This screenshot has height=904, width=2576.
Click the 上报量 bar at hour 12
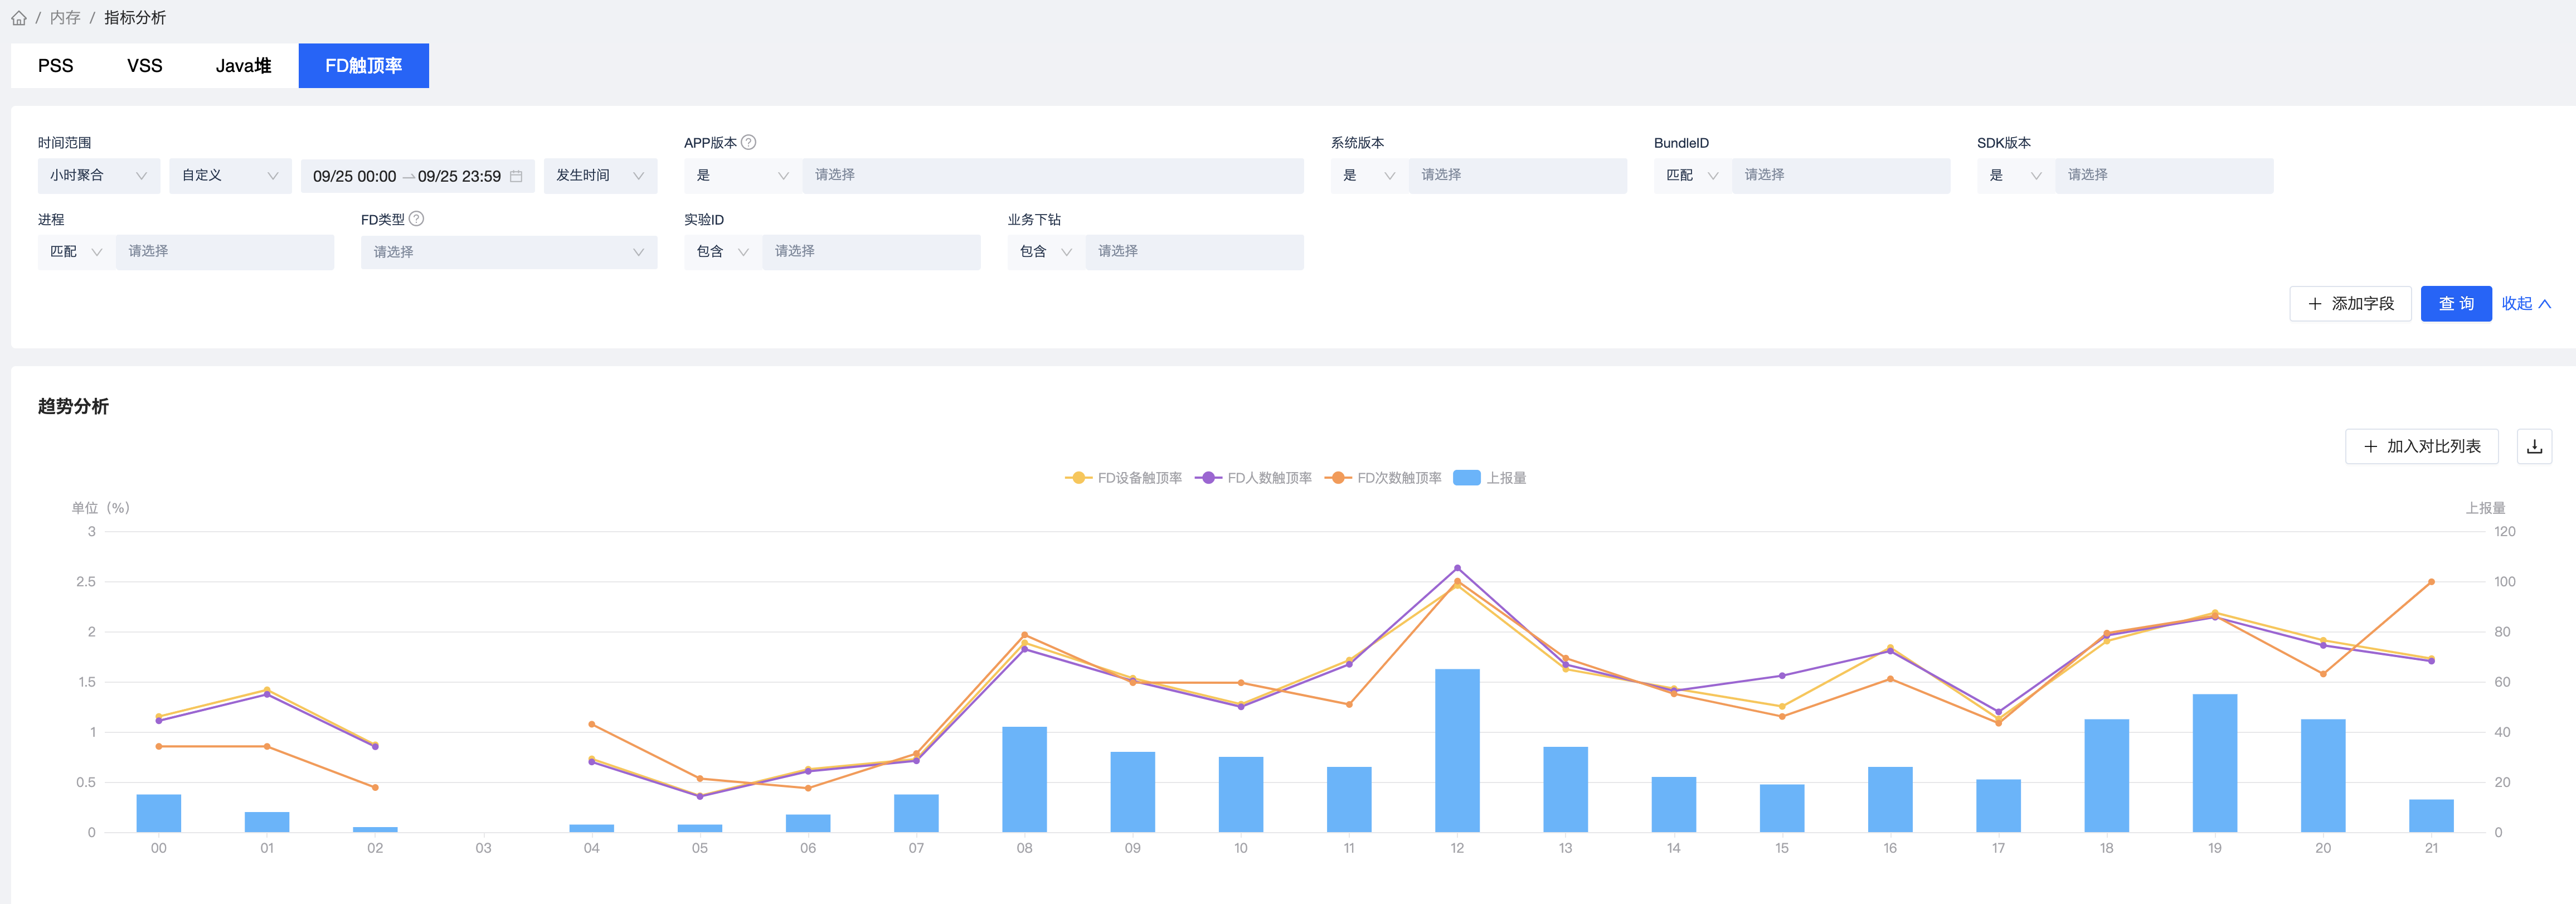[x=1457, y=750]
